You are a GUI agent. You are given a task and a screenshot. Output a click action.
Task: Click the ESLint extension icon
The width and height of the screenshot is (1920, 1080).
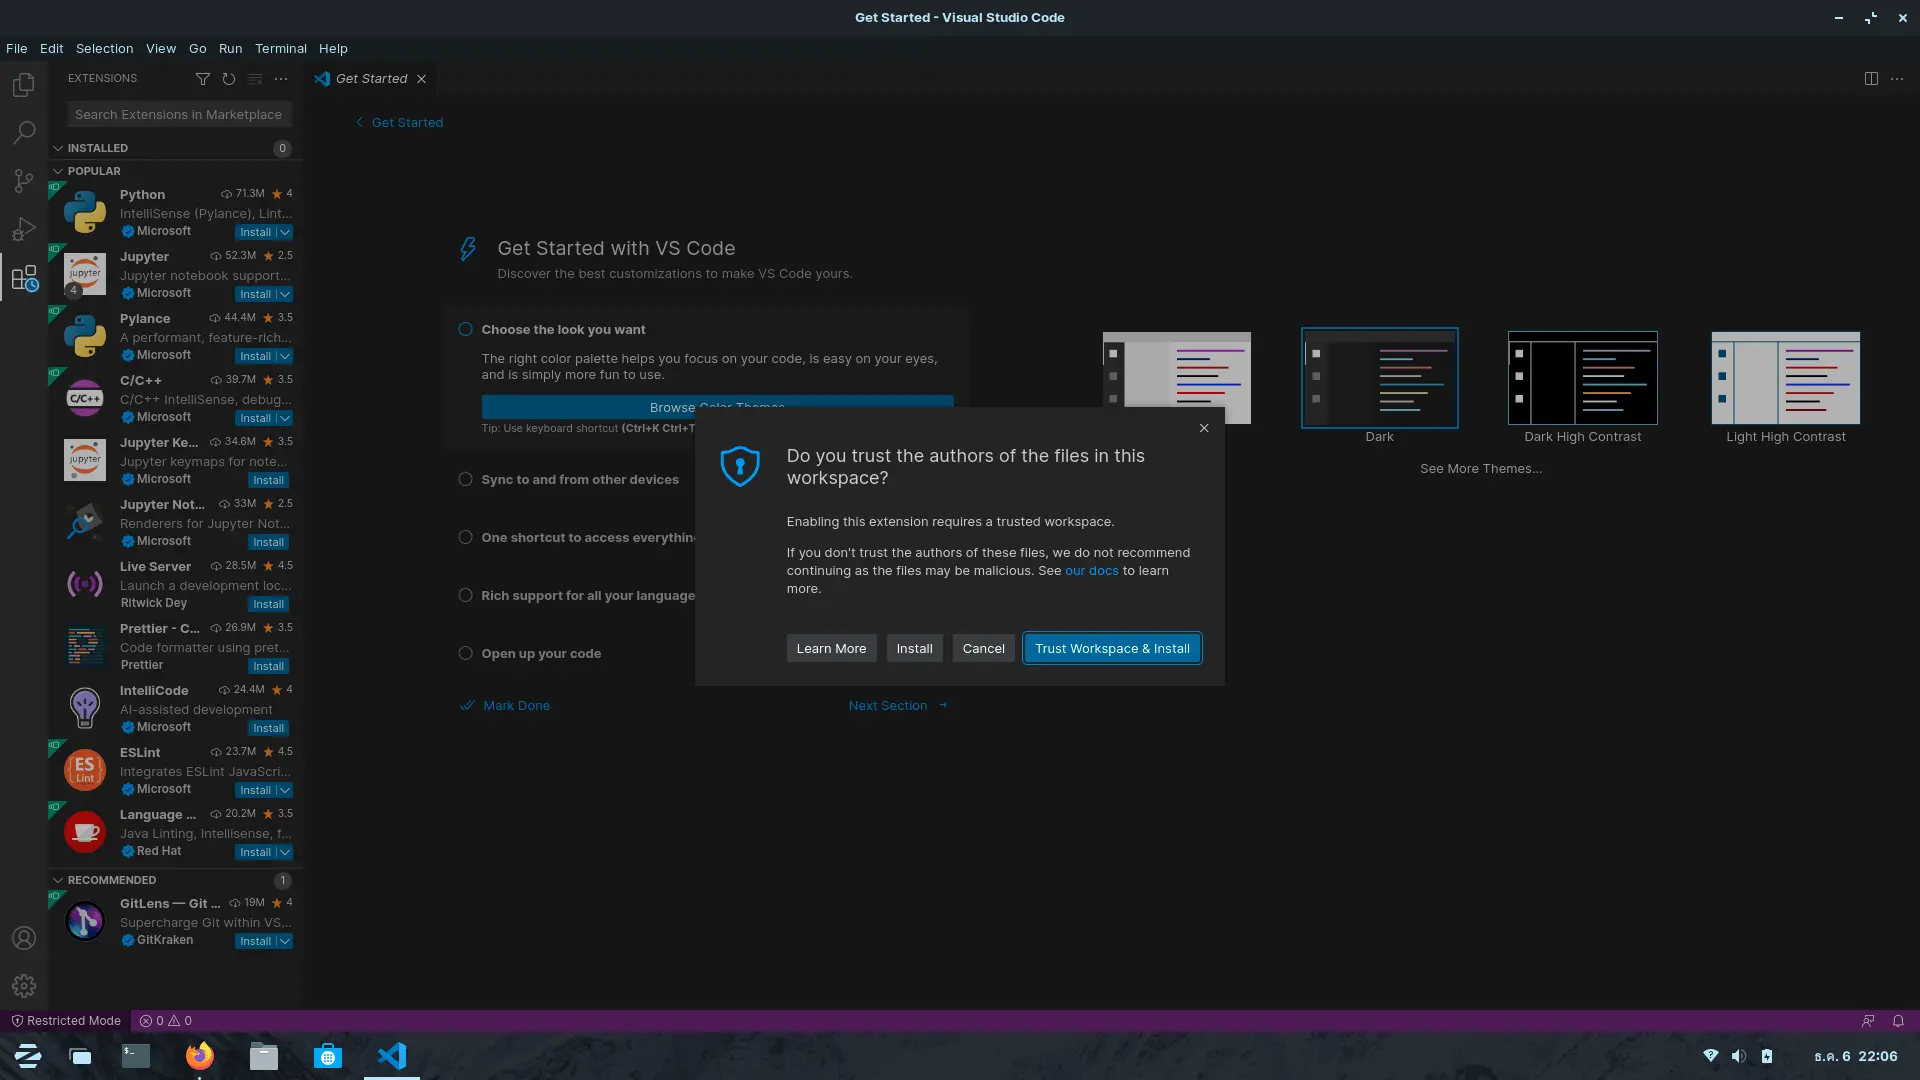point(85,770)
